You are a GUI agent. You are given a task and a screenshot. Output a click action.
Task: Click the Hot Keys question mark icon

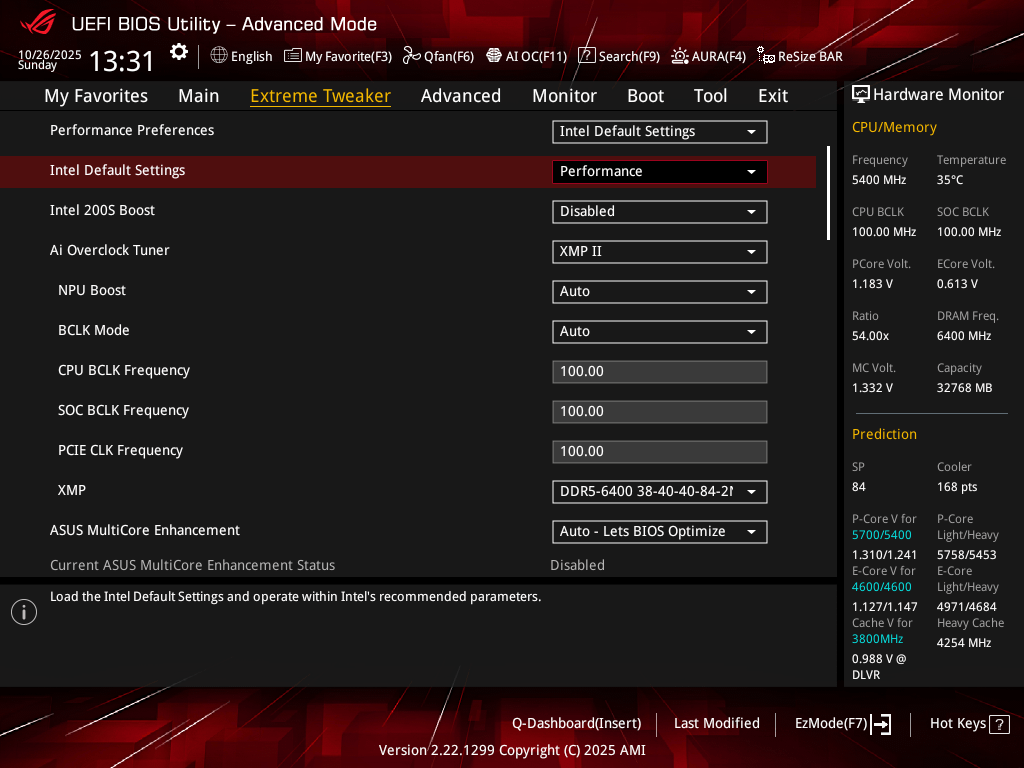click(x=998, y=724)
